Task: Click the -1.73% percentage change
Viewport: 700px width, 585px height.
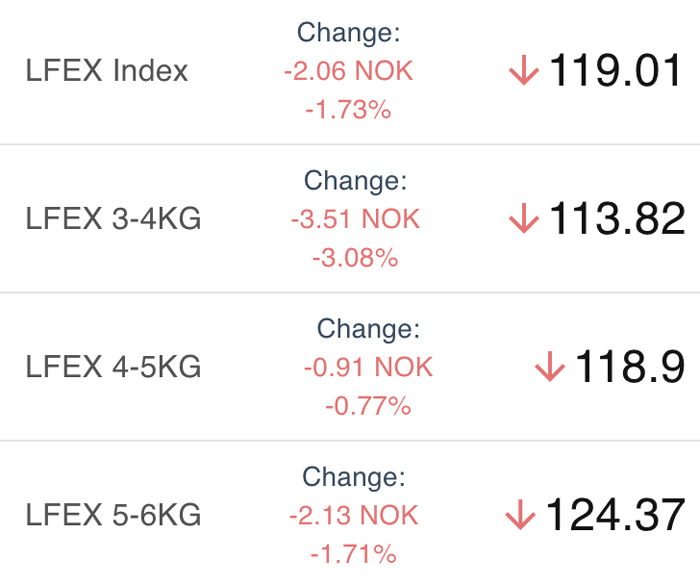Action: 348,110
